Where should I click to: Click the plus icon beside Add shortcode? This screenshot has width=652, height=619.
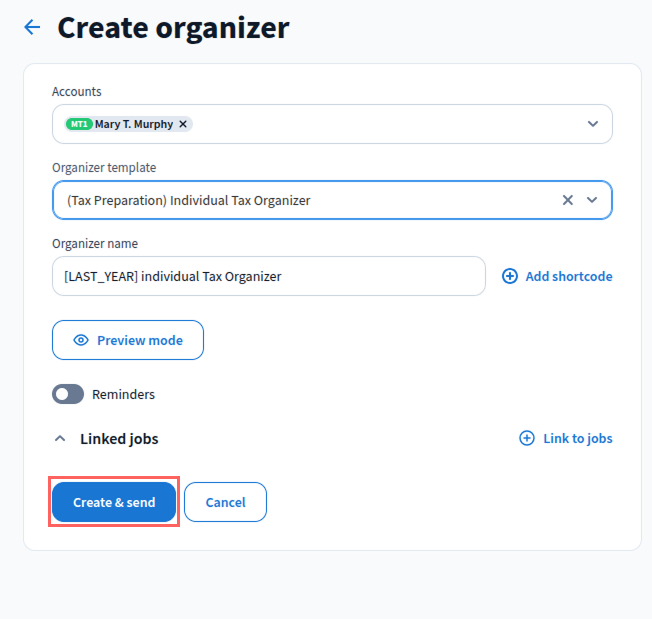pyautogui.click(x=510, y=276)
